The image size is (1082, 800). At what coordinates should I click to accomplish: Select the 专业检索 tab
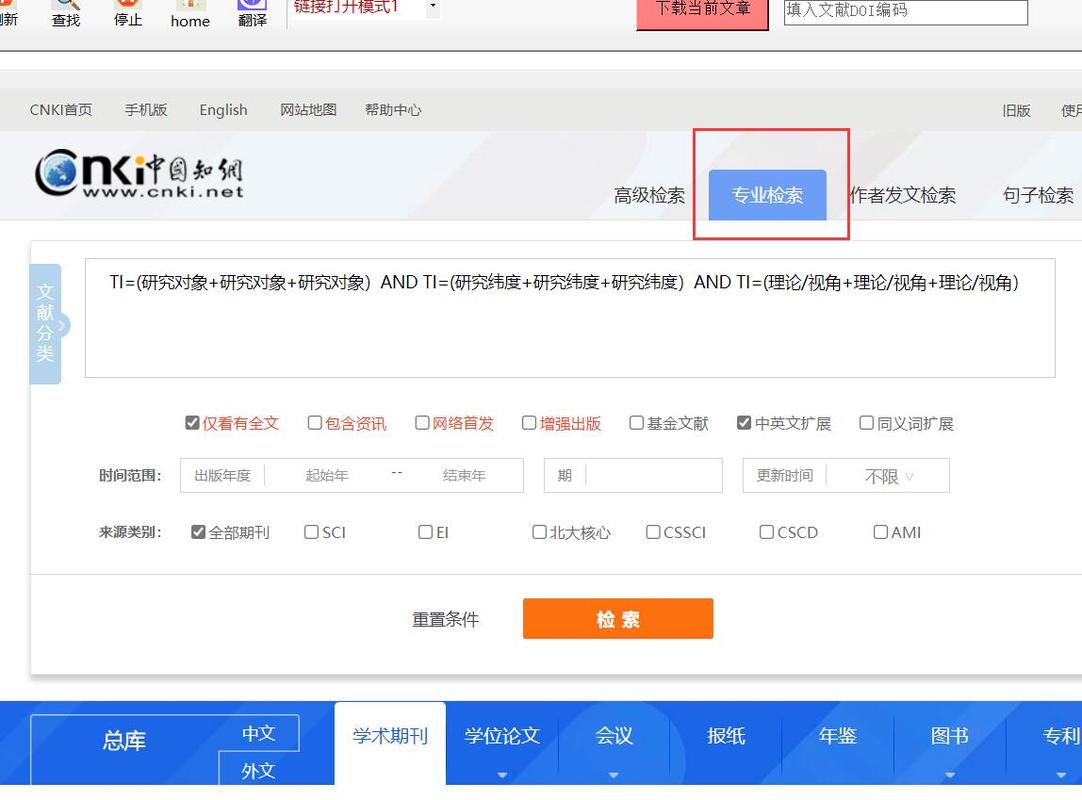pyautogui.click(x=767, y=195)
